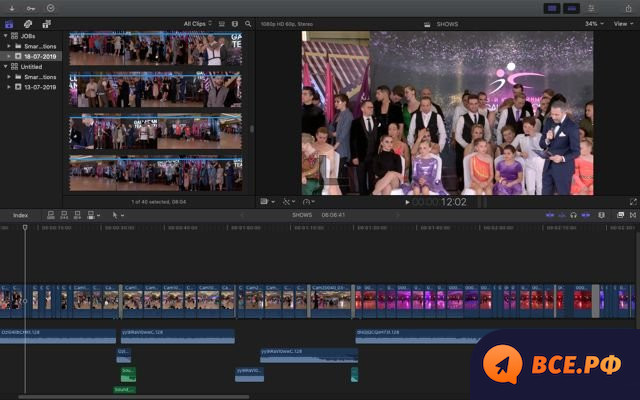Expand the JOBs library disclosure triangle
640x400 pixels.
8,35
